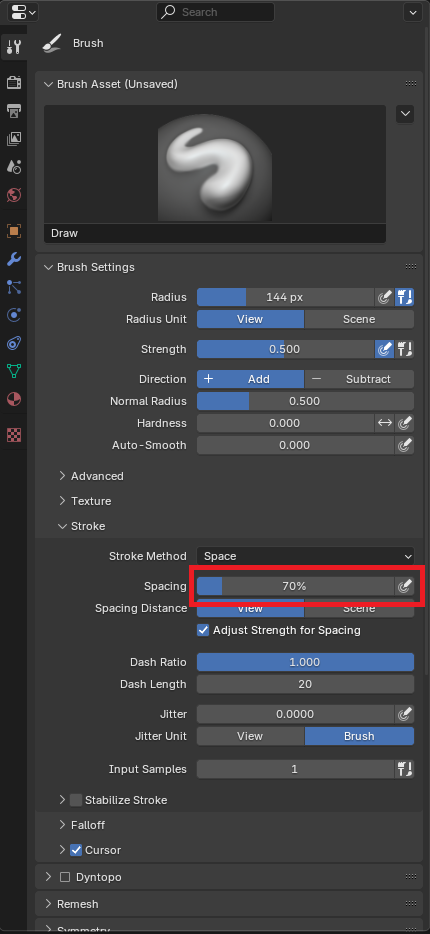This screenshot has height=934, width=430.
Task: Open the brush asset menu arrow
Action: tap(405, 114)
